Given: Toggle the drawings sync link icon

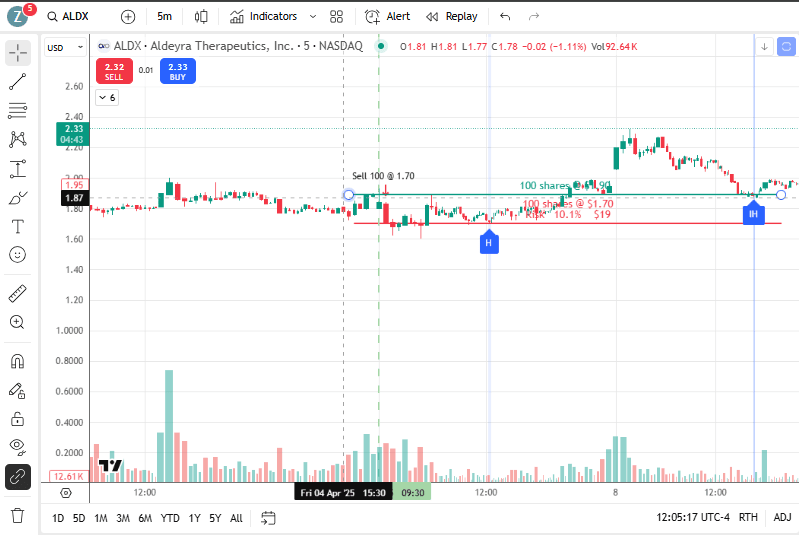Looking at the screenshot, I should coord(18,477).
